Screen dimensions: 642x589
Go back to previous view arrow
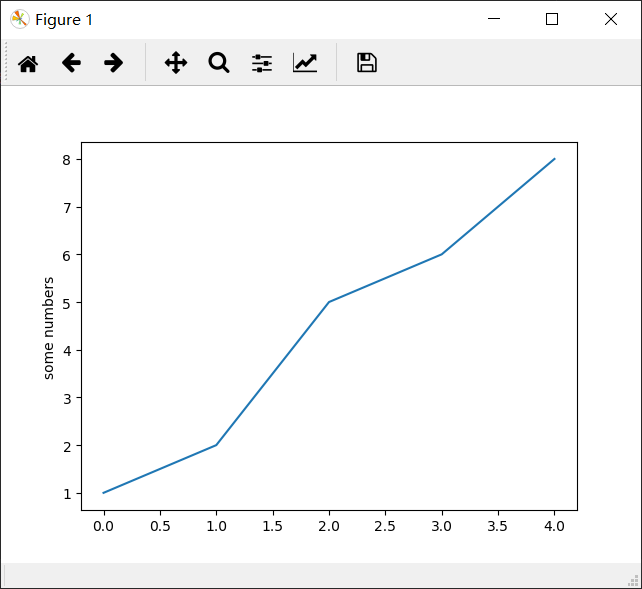71,63
